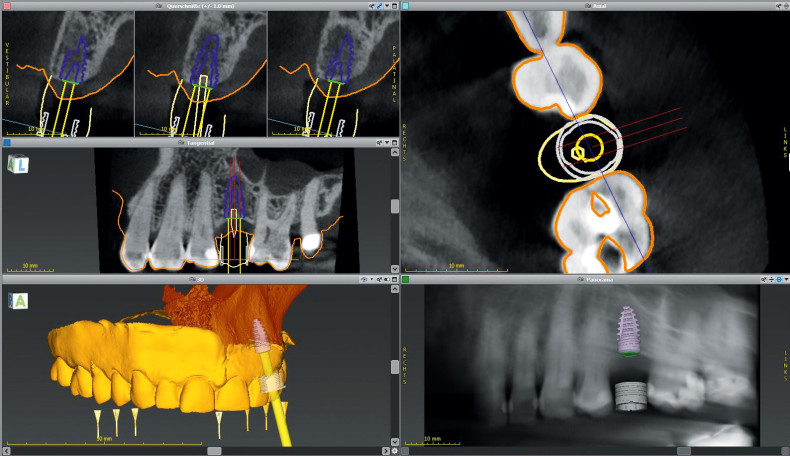Click up arrow of 3D vertical scrollbar
The image size is (790, 456).
(x=394, y=289)
